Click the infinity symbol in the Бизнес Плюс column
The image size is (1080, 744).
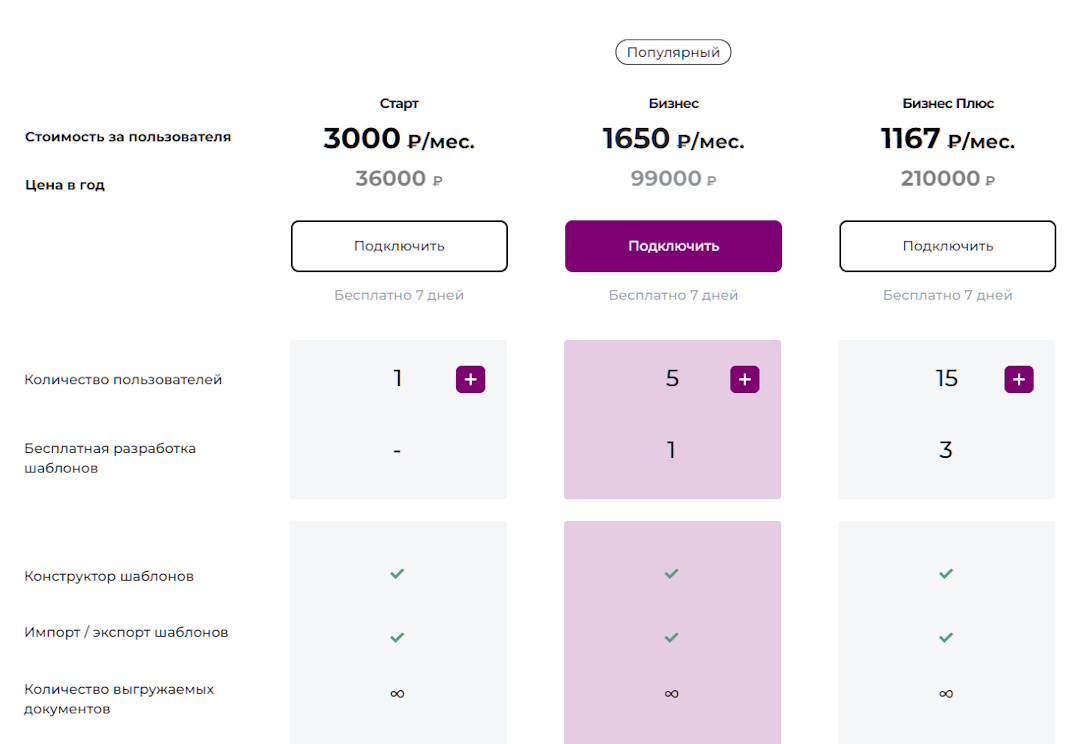(946, 693)
